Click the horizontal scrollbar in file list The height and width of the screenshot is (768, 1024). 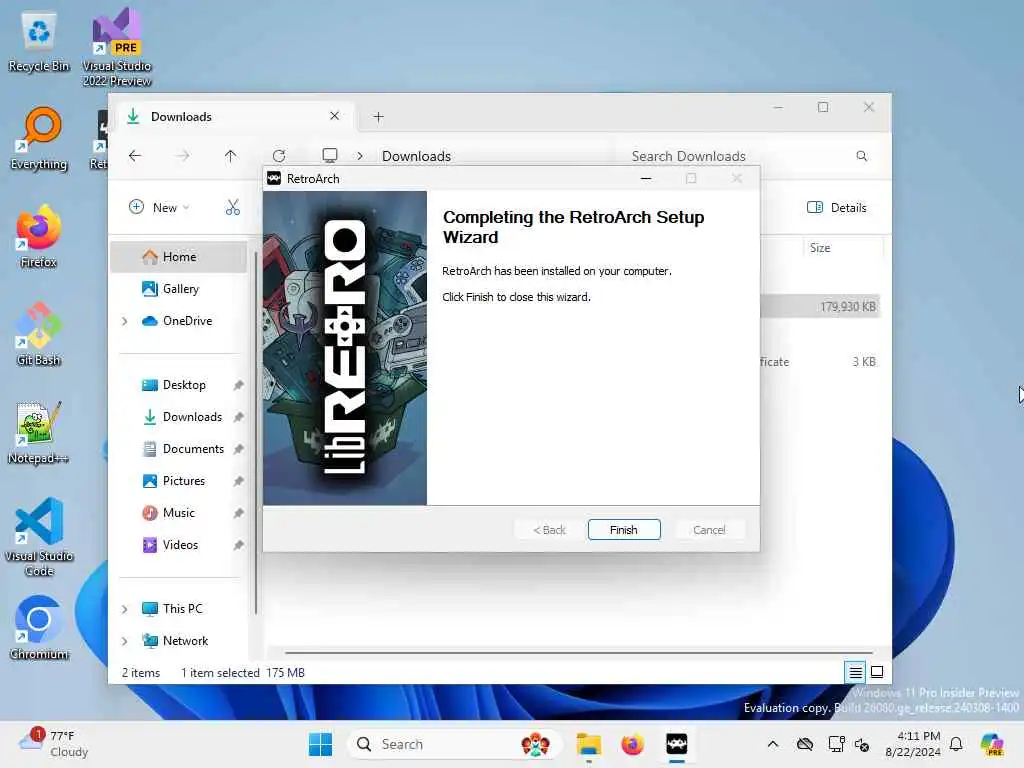pyautogui.click(x=579, y=652)
